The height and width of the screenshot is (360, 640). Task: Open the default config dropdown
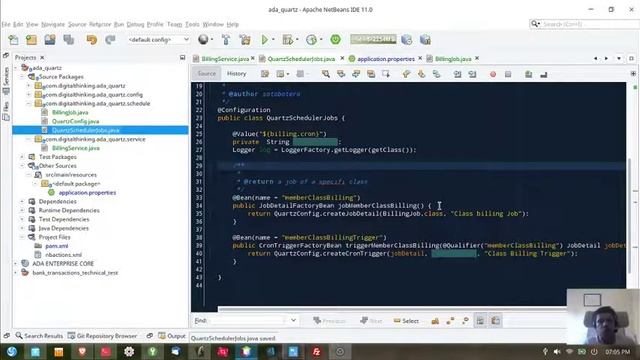click(x=158, y=40)
